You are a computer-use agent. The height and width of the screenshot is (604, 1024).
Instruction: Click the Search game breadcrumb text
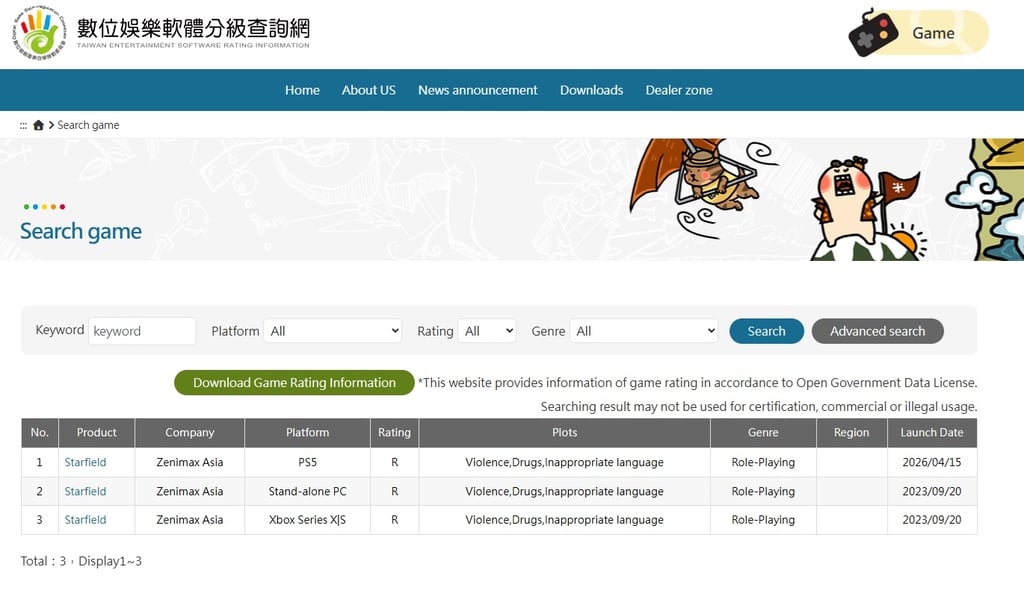pos(88,125)
